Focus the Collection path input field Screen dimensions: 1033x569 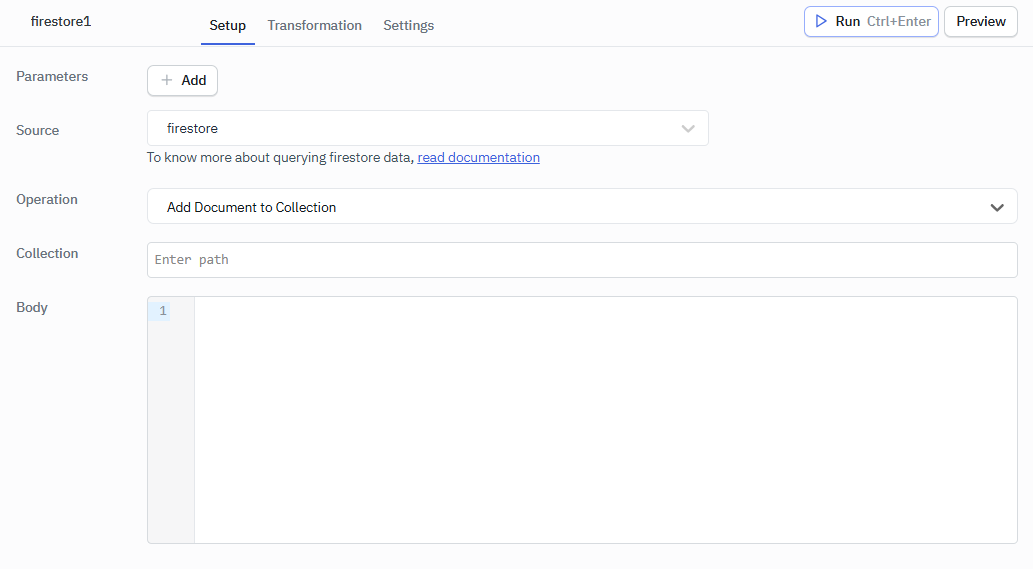[582, 260]
